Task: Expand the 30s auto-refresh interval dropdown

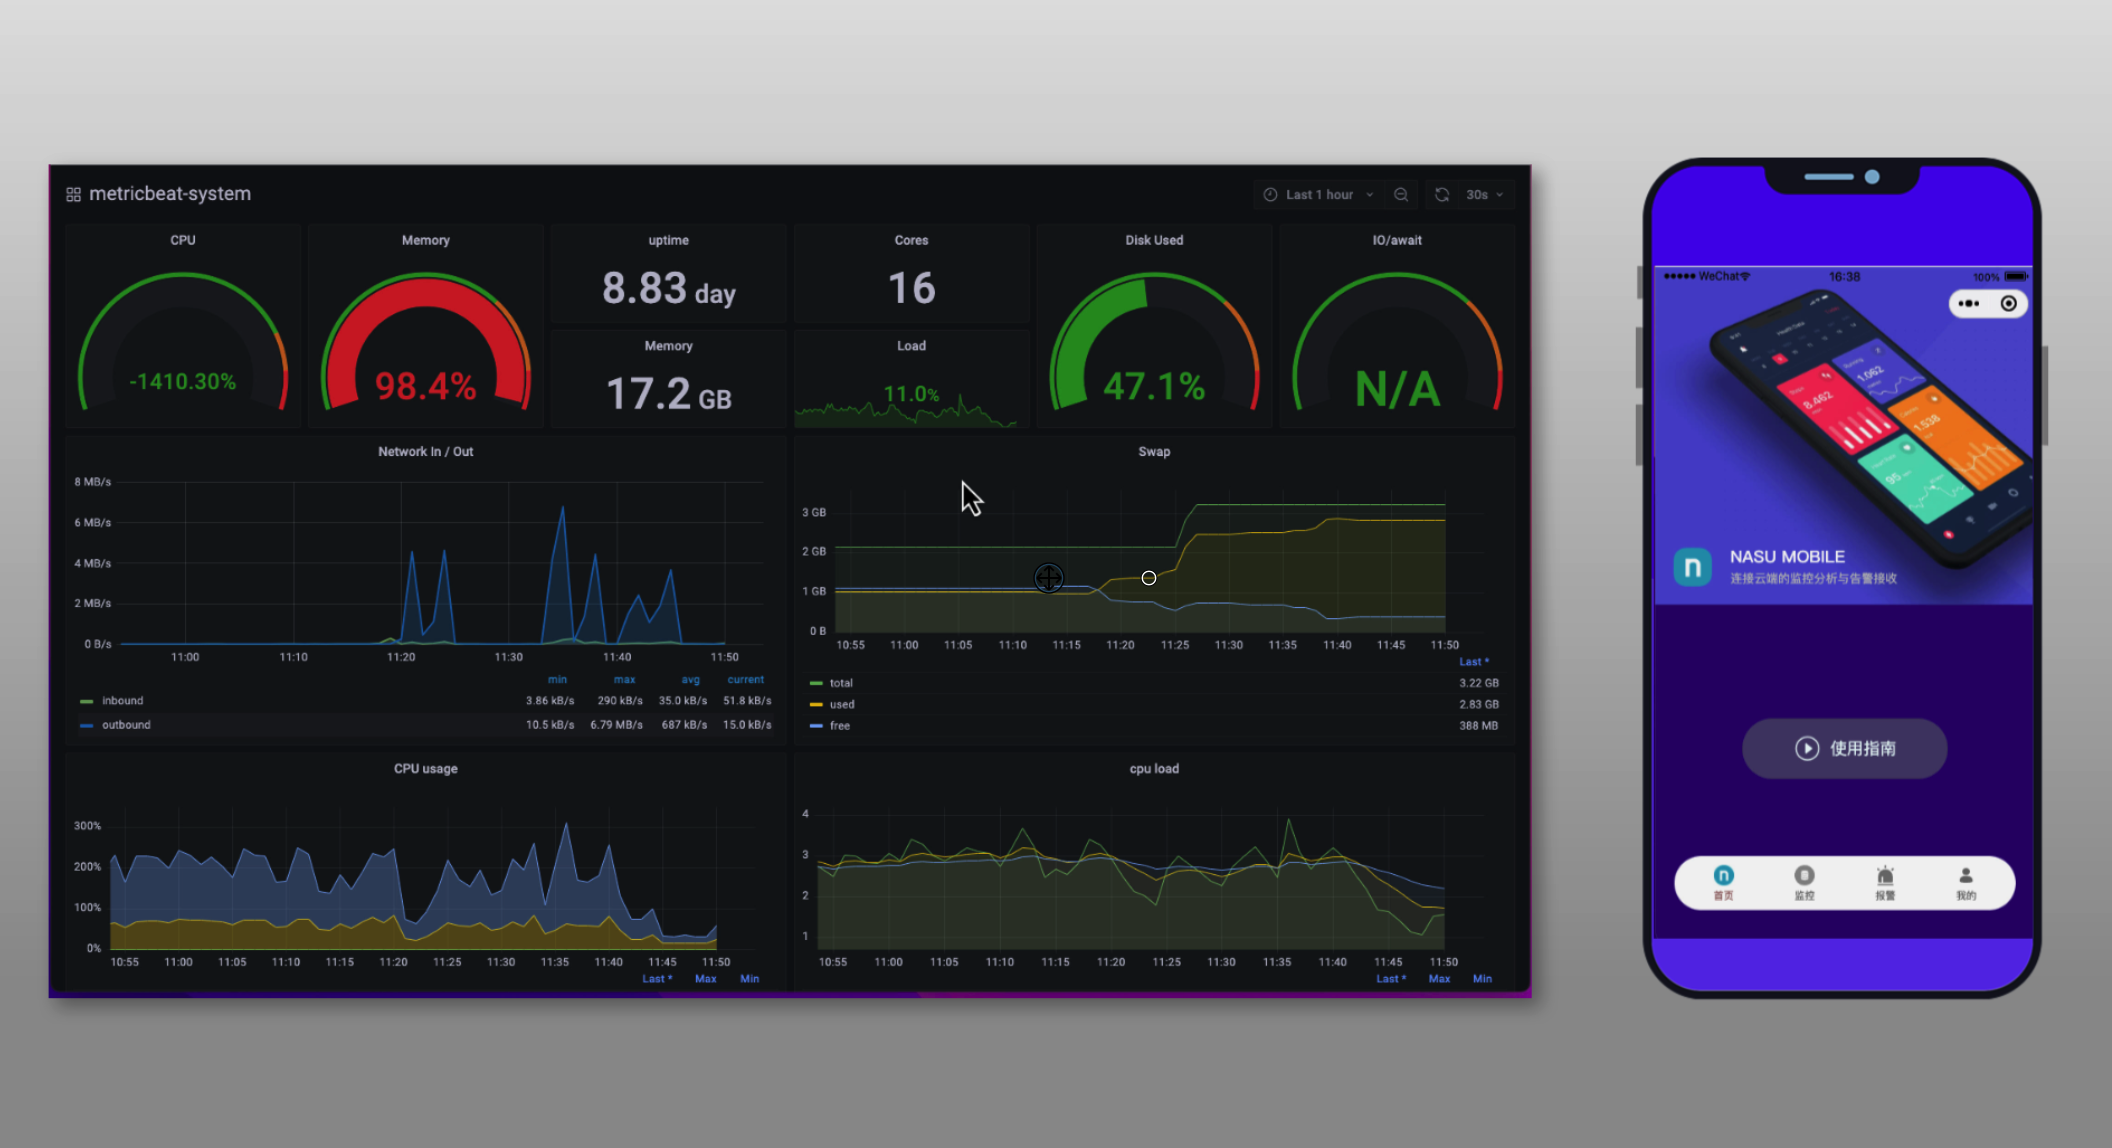Action: (1485, 195)
